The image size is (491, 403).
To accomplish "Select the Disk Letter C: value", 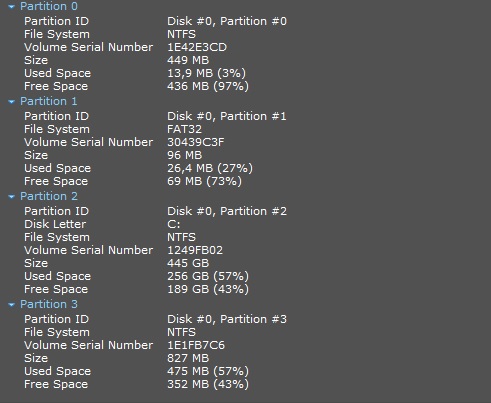I will point(173,224).
